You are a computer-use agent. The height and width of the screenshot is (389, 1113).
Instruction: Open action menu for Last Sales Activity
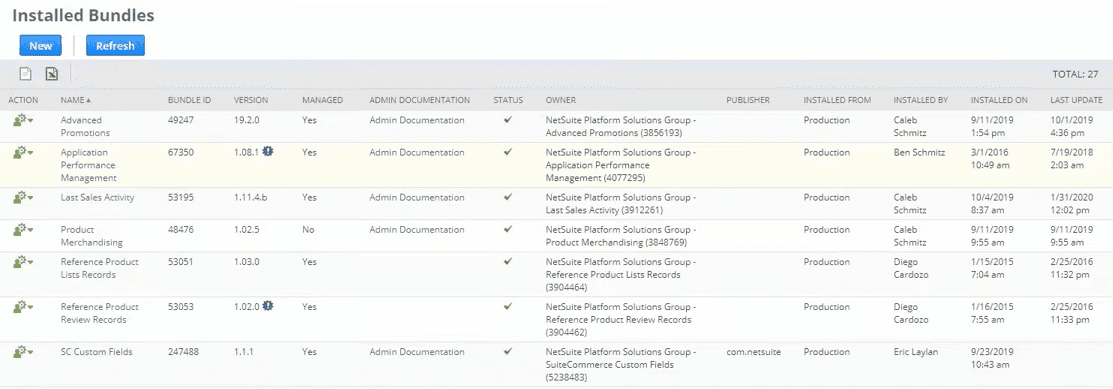[x=23, y=197]
